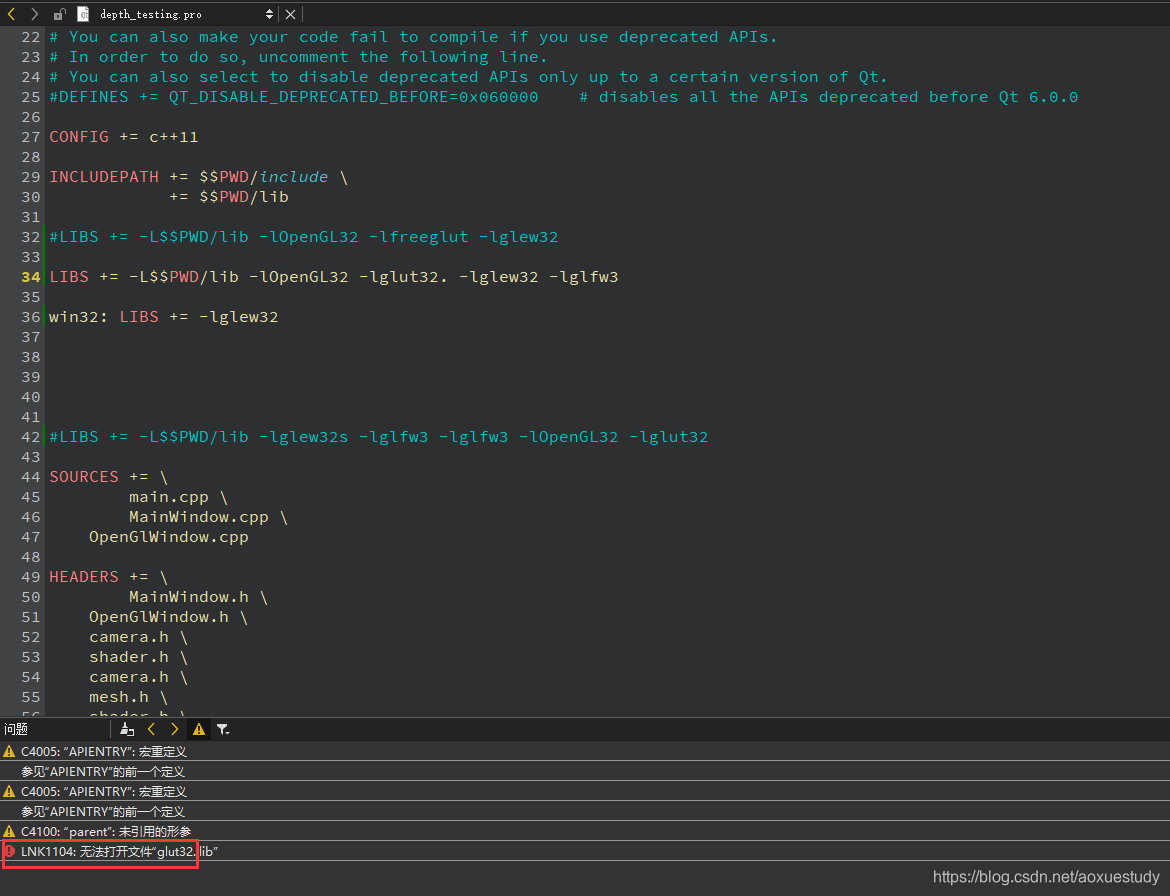Image resolution: width=1170 pixels, height=896 pixels.
Task: Click the warning triangle on the C4100 entry
Action: [x=8, y=831]
